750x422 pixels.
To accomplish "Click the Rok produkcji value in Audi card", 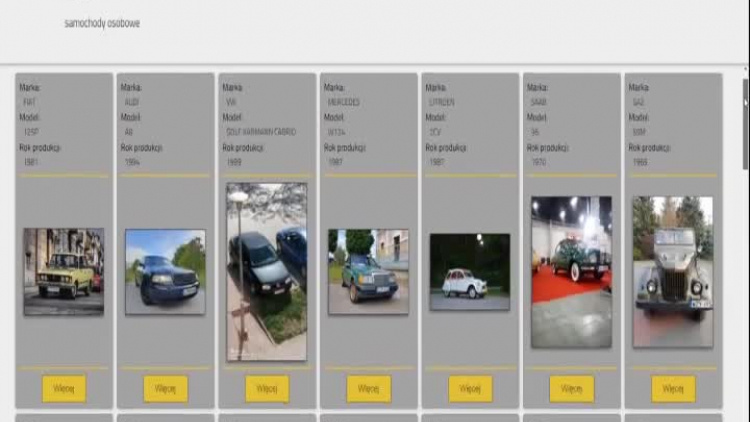I will pos(132,162).
